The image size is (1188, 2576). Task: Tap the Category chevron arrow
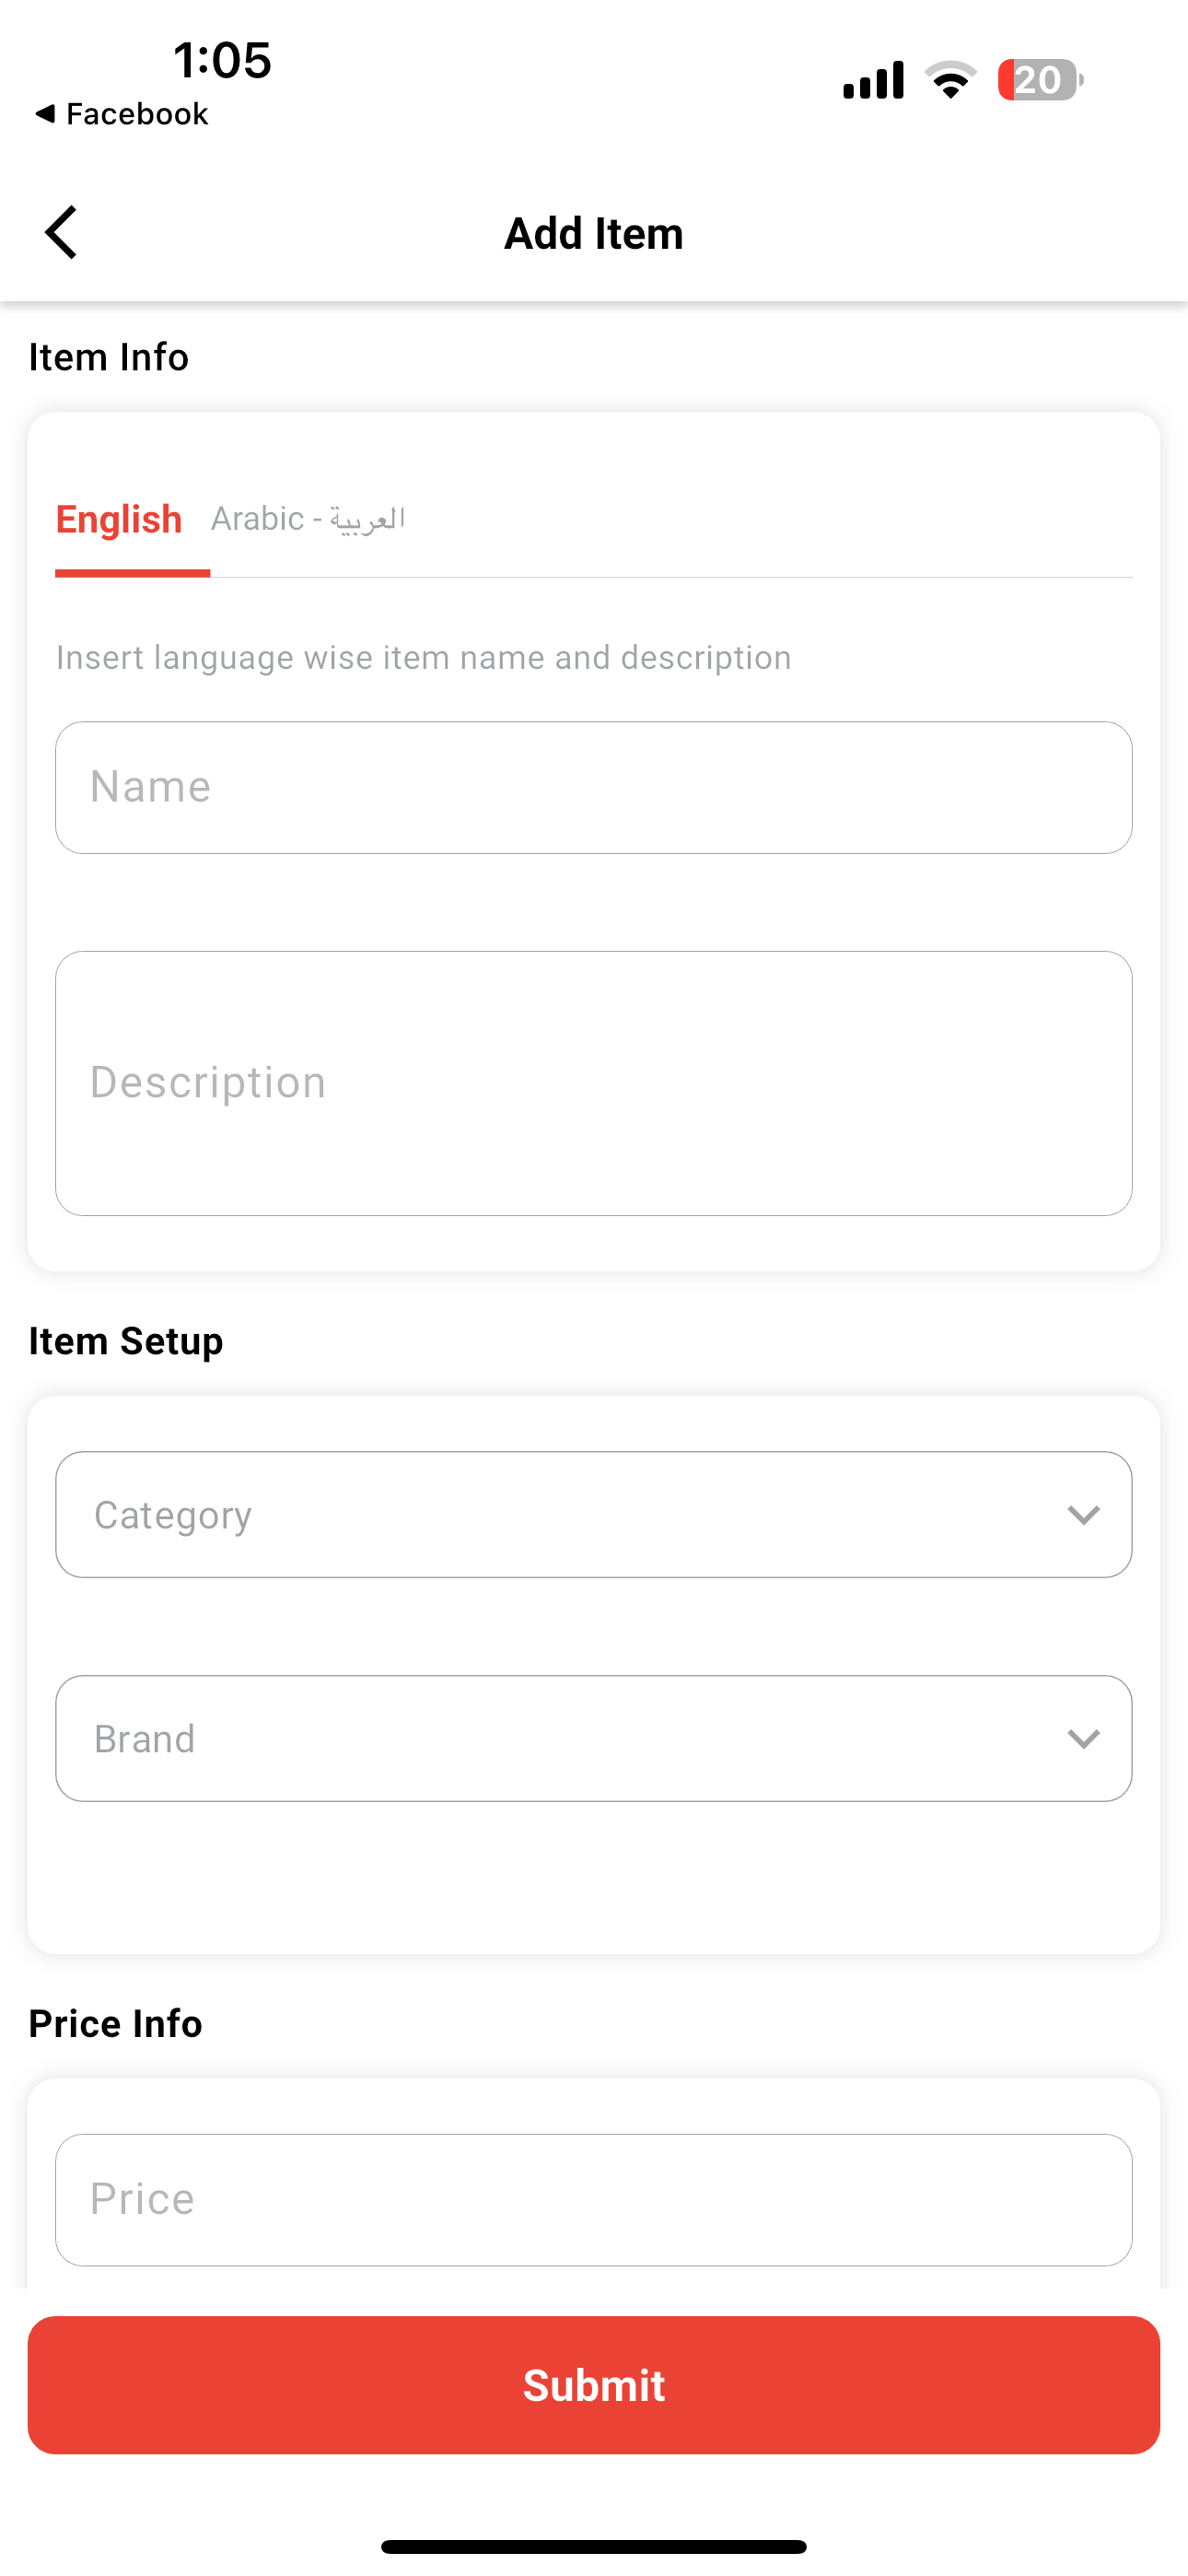(x=1083, y=1515)
